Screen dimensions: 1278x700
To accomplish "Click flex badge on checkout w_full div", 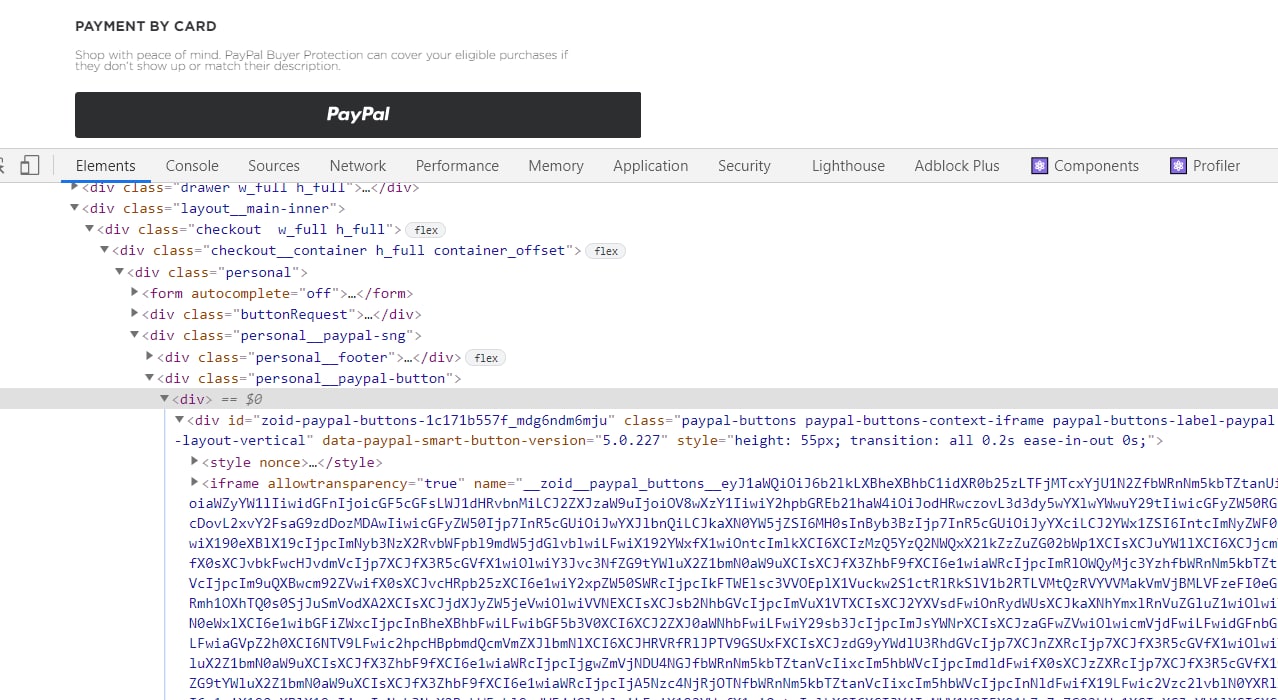I will (x=426, y=230).
